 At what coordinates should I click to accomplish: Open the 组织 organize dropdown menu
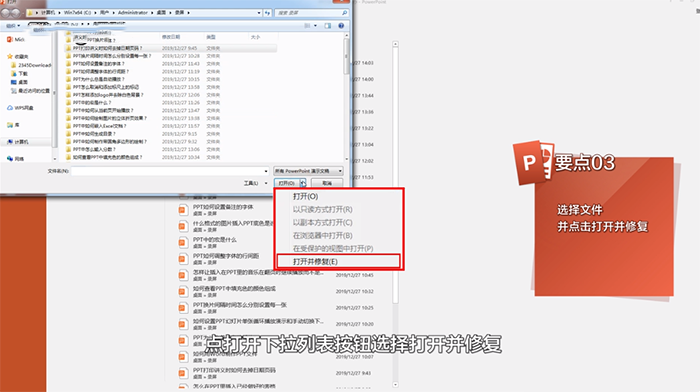pyautogui.click(x=13, y=26)
